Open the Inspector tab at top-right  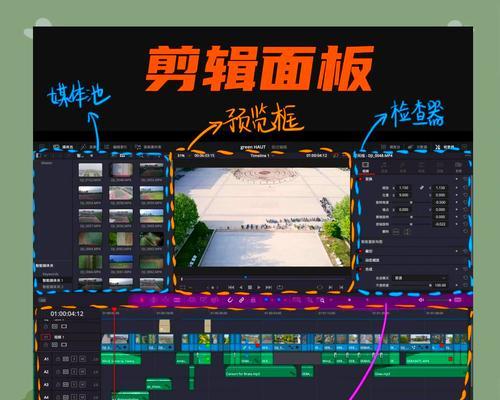click(x=446, y=147)
